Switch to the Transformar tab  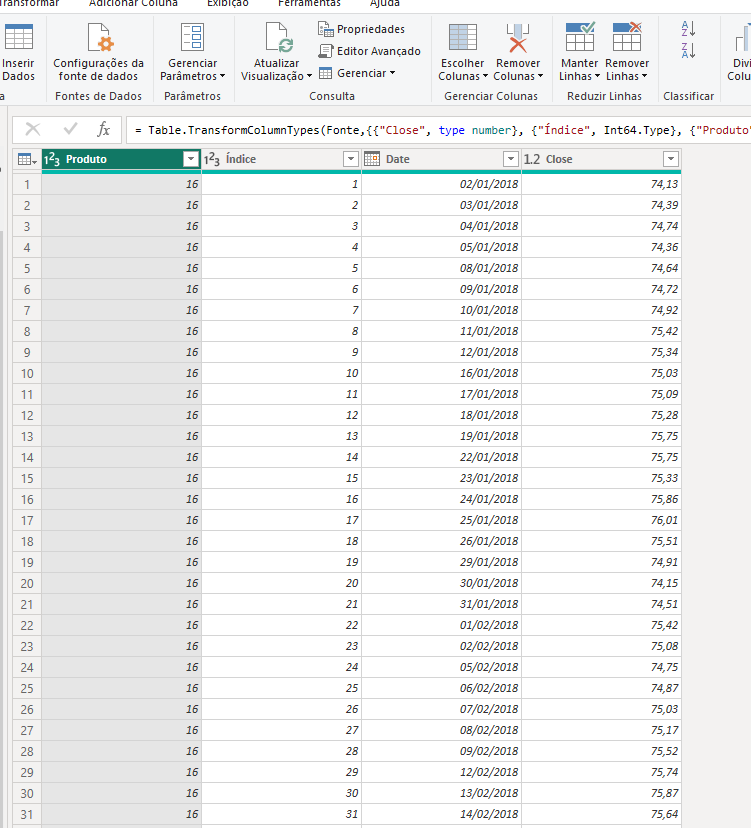29,3
